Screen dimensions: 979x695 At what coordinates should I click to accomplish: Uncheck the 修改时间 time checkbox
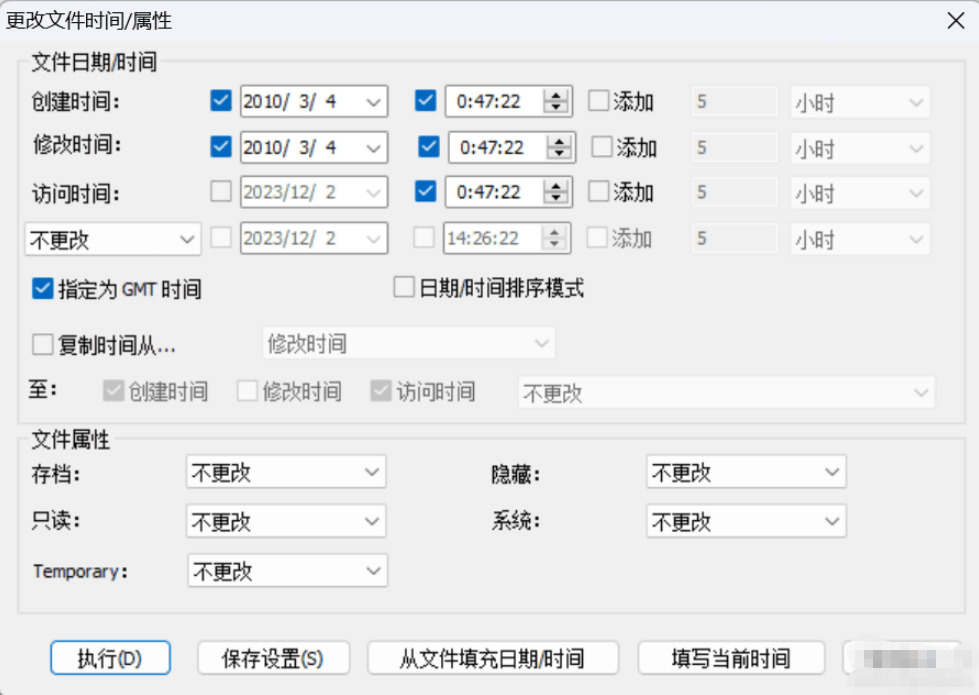pos(428,147)
